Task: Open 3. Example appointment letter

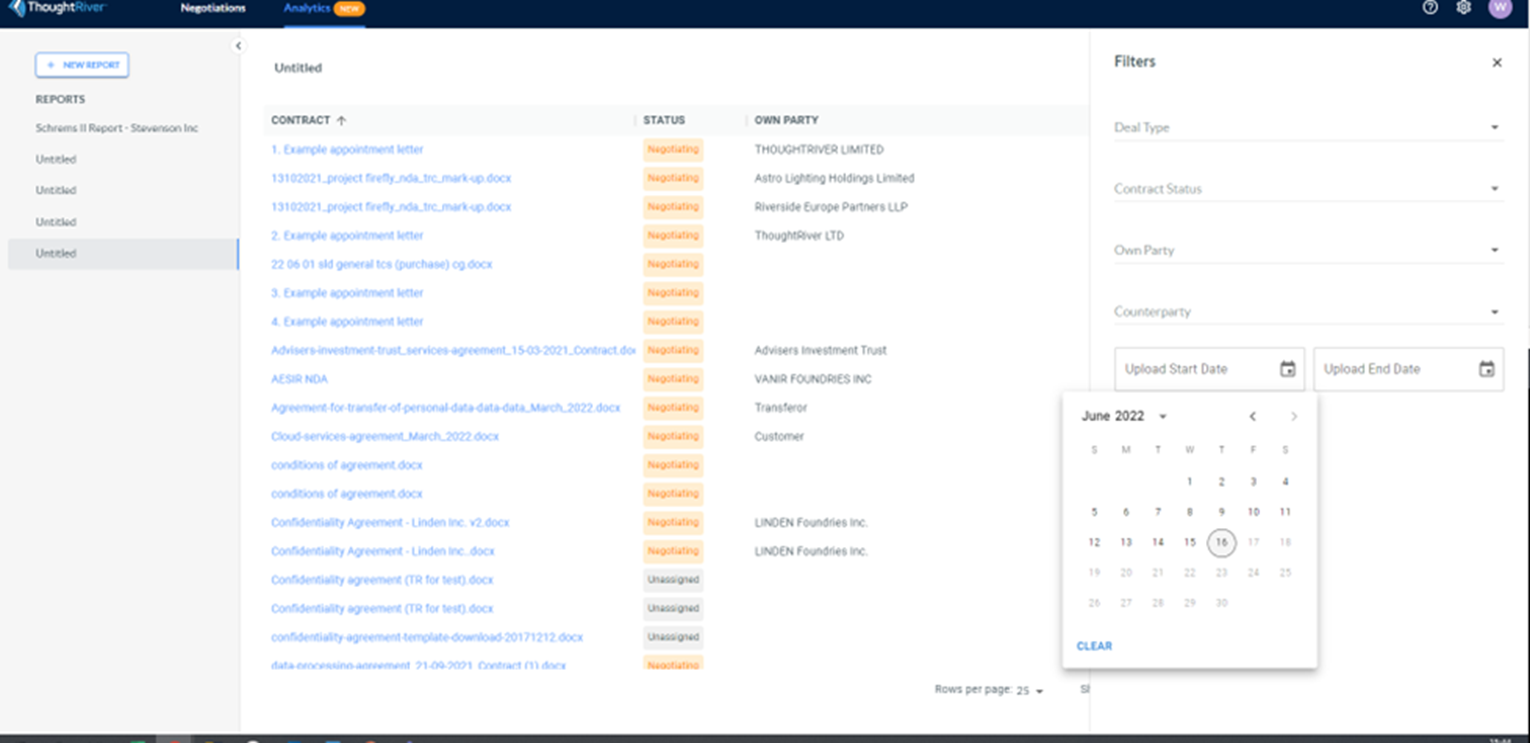Action: tap(347, 293)
